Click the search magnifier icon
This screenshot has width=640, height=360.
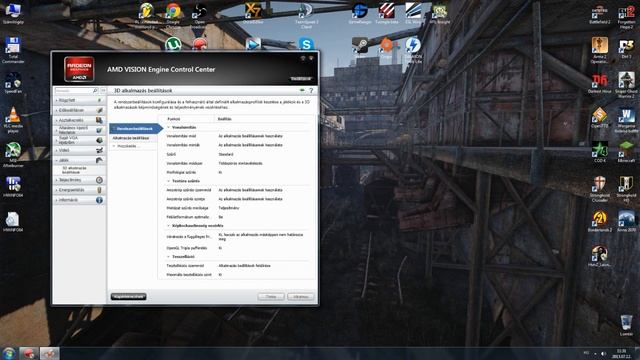[x=95, y=90]
